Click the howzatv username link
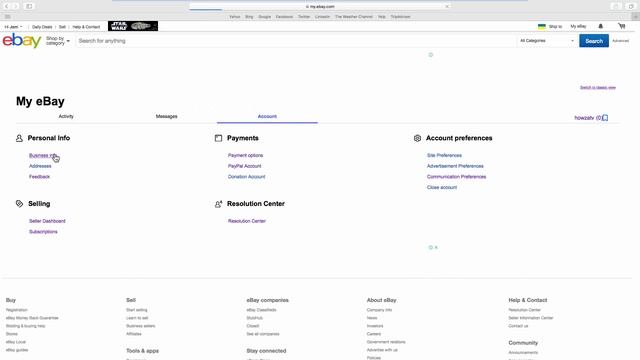 pos(584,118)
